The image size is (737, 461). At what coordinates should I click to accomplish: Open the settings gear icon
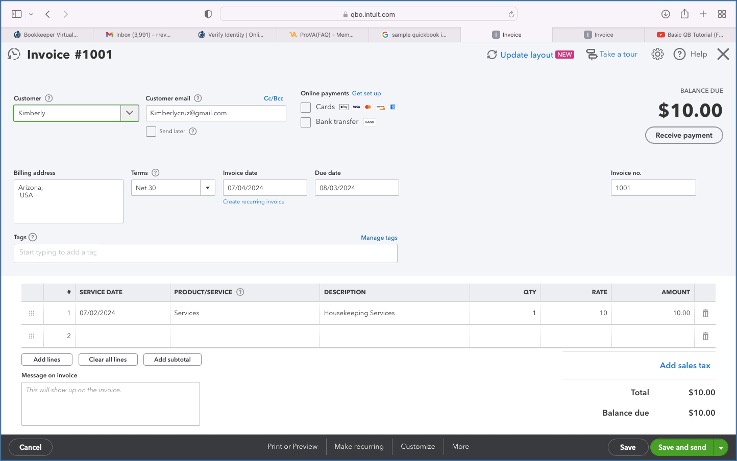(657, 55)
